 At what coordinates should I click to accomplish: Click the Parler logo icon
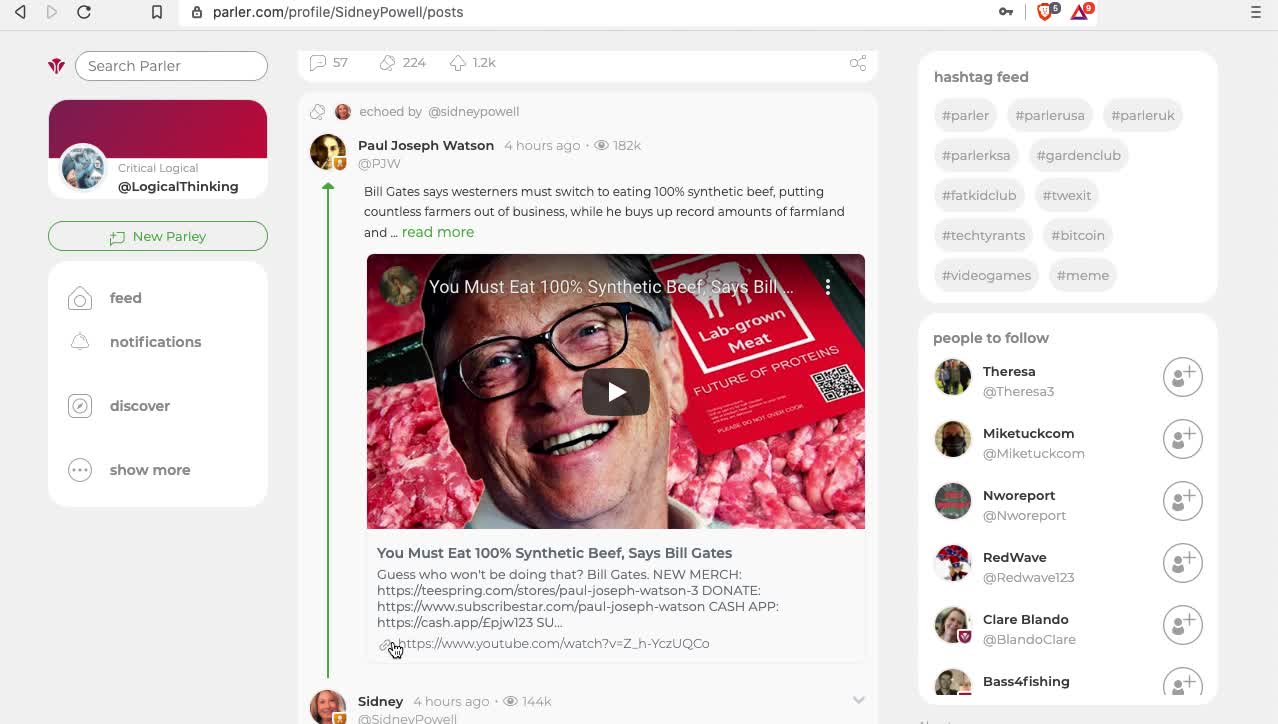pyautogui.click(x=56, y=66)
